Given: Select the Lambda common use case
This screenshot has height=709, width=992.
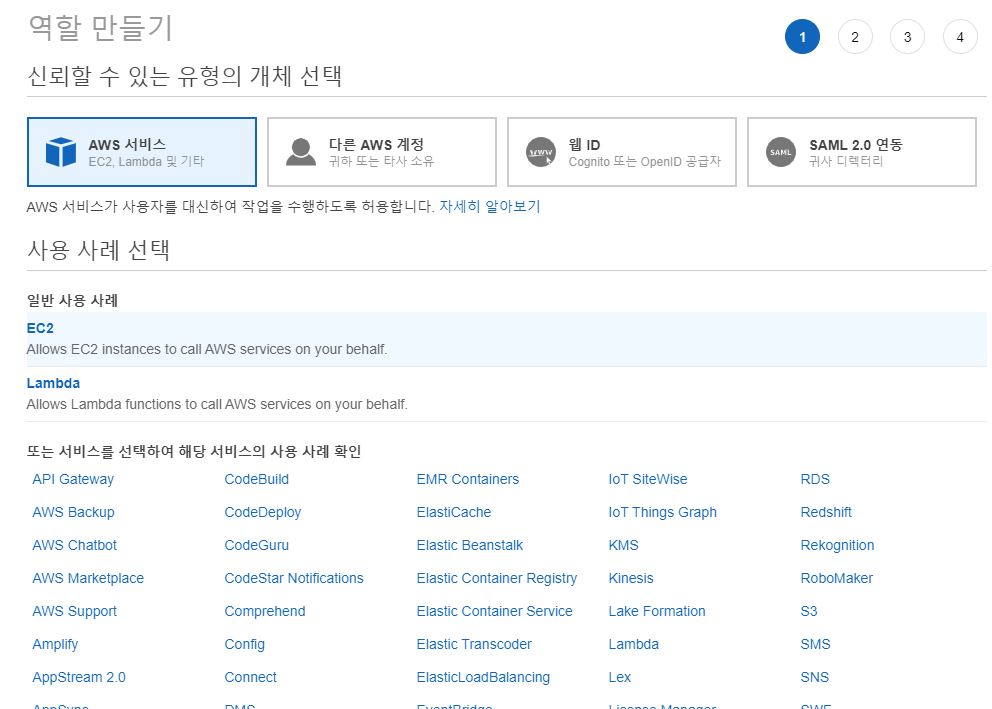Looking at the screenshot, I should pyautogui.click(x=506, y=394).
